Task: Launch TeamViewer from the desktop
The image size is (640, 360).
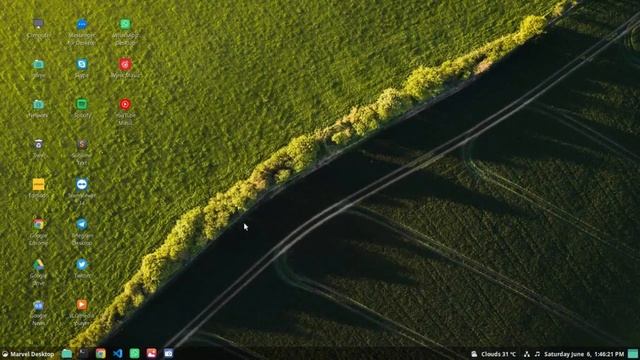Action: (82, 184)
